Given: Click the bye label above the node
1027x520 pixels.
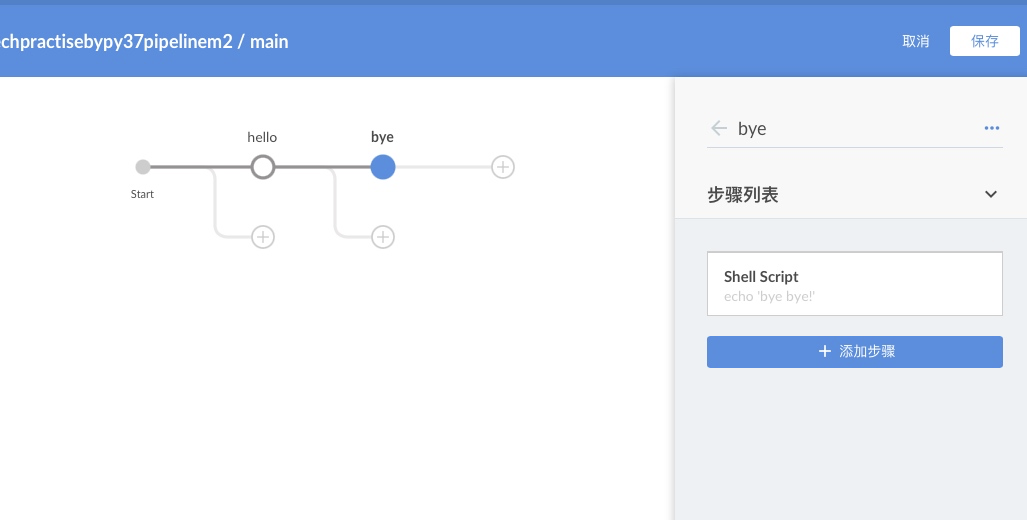Looking at the screenshot, I should [x=382, y=137].
